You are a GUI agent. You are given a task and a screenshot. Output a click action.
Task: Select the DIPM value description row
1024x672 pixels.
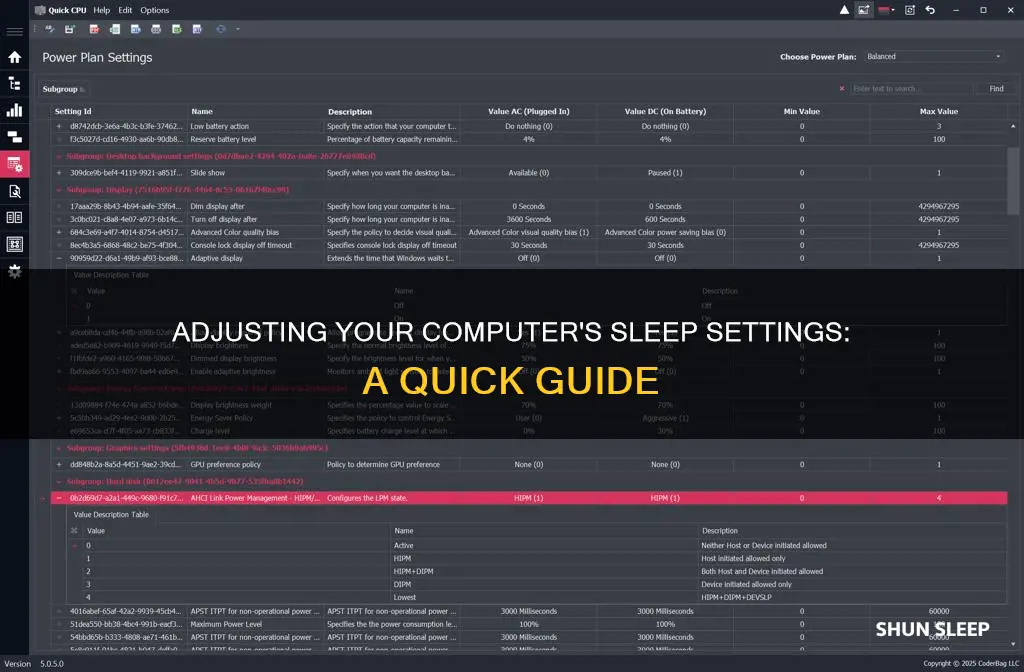click(537, 584)
